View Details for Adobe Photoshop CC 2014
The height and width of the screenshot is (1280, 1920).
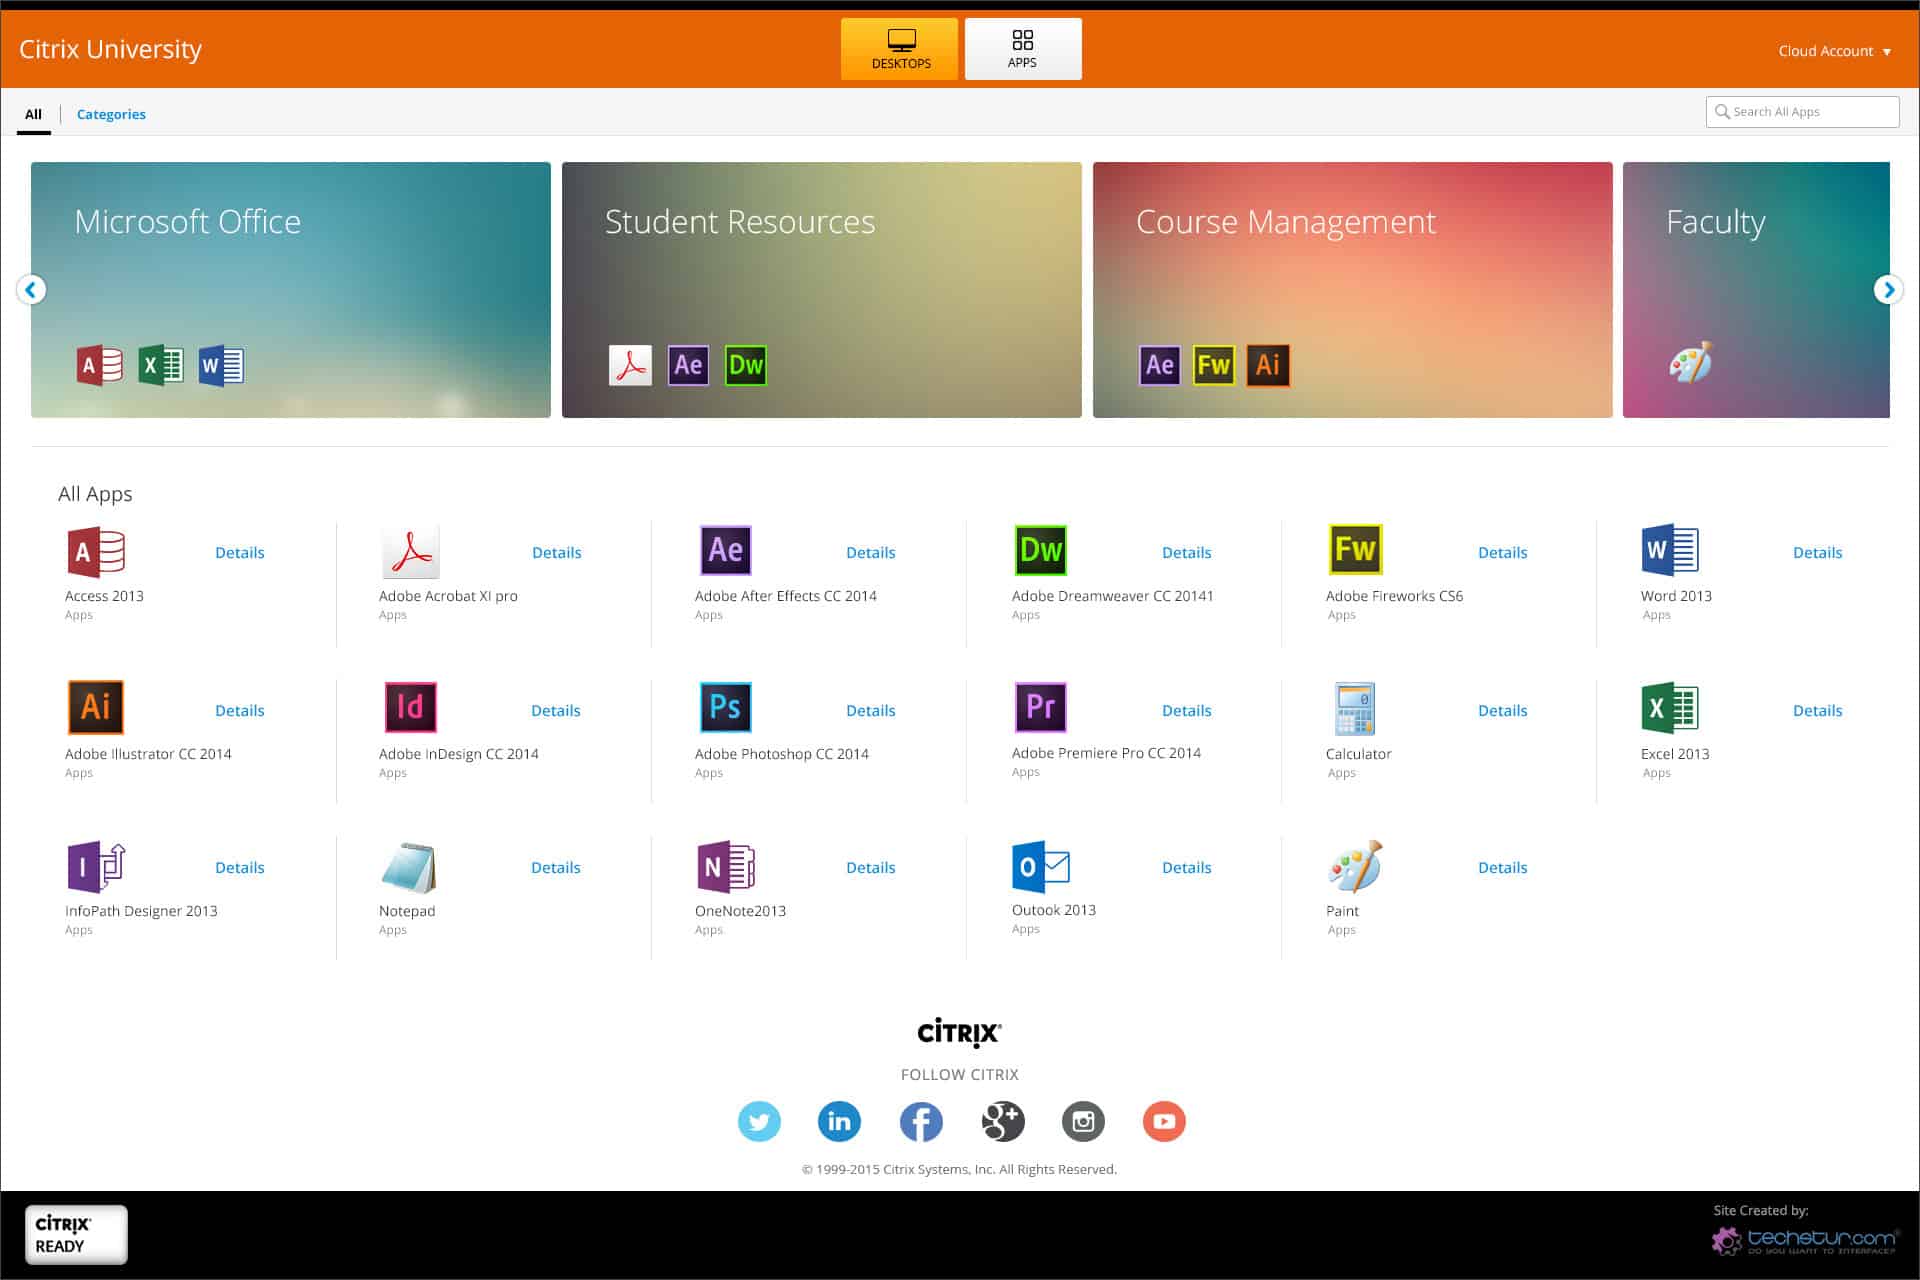tap(871, 711)
